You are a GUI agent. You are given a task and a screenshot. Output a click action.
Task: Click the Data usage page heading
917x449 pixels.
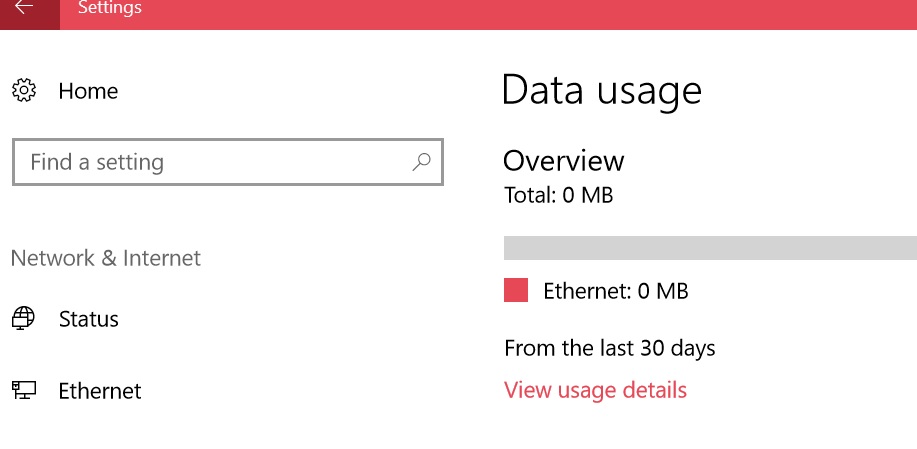pyautogui.click(x=602, y=91)
